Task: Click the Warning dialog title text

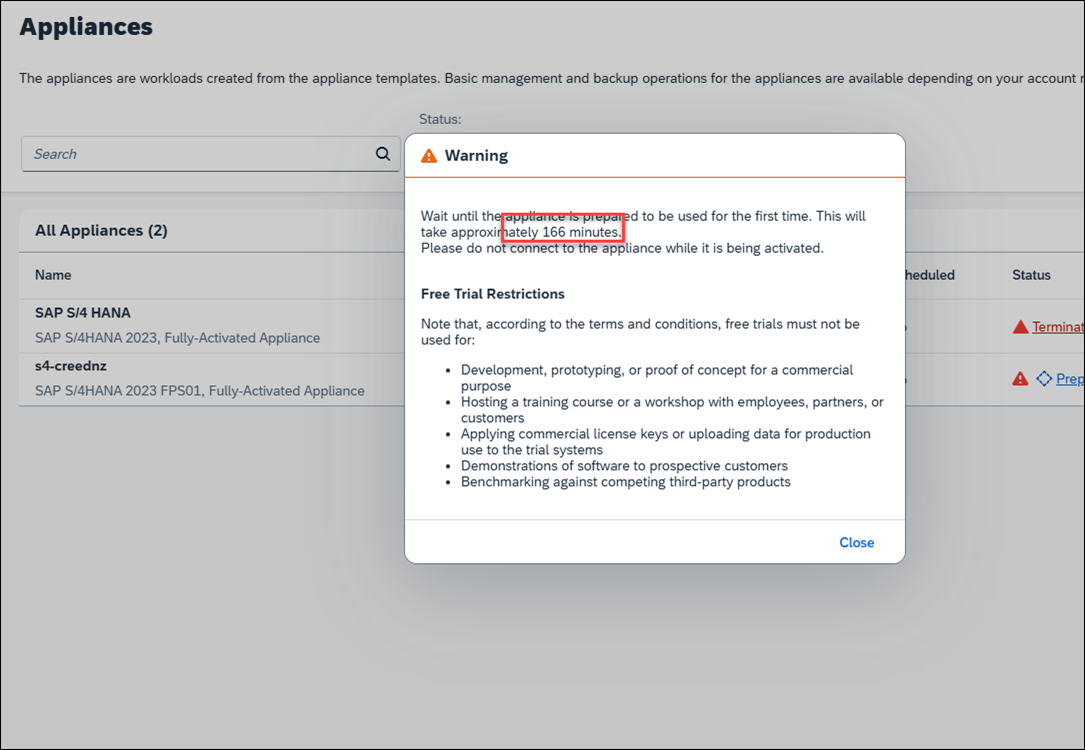Action: coord(476,156)
